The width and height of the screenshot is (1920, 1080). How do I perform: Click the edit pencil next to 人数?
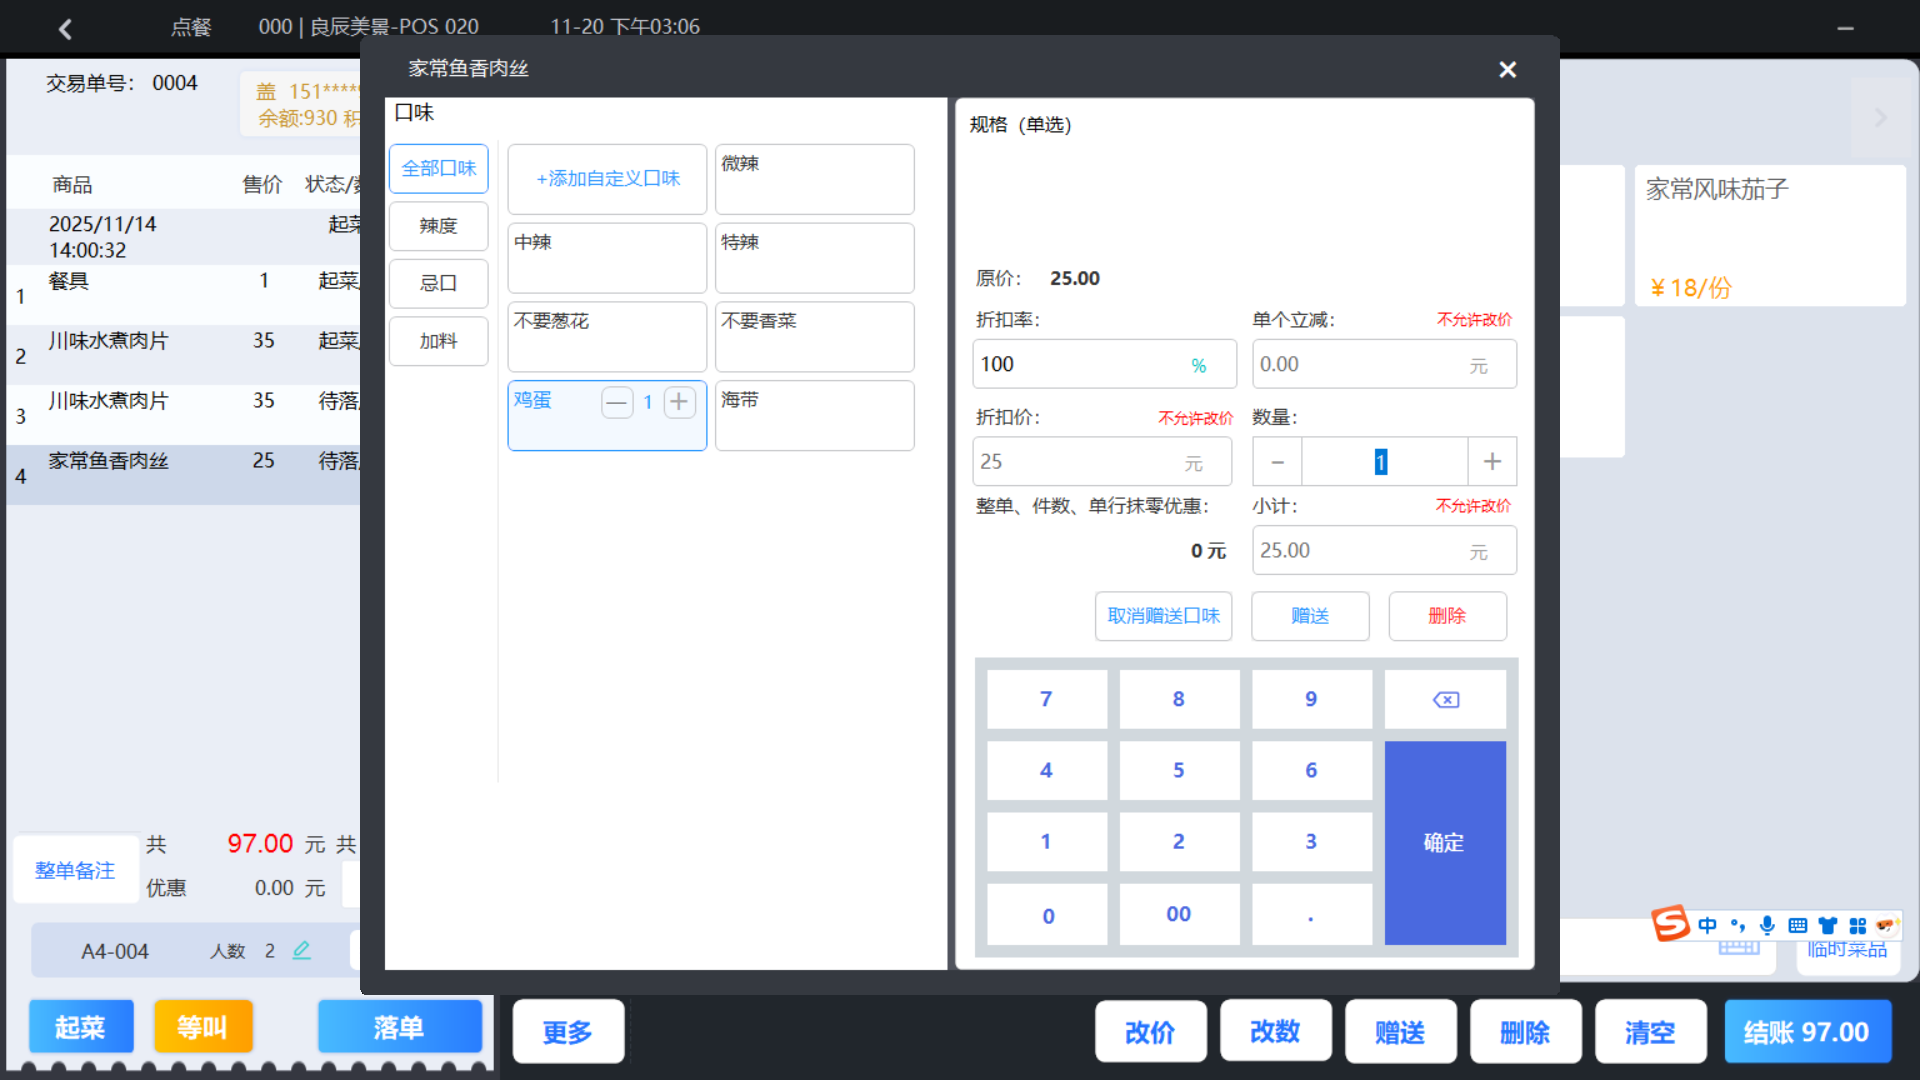[301, 951]
